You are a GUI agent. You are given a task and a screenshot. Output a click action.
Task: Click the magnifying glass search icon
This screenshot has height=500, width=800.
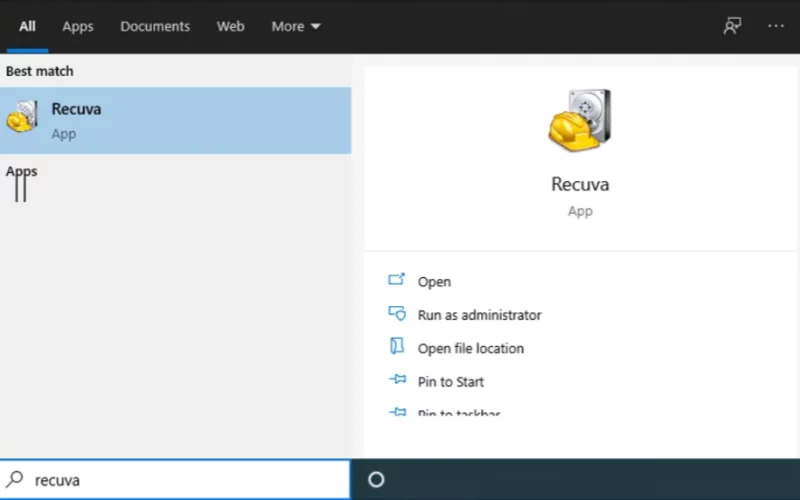(15, 479)
